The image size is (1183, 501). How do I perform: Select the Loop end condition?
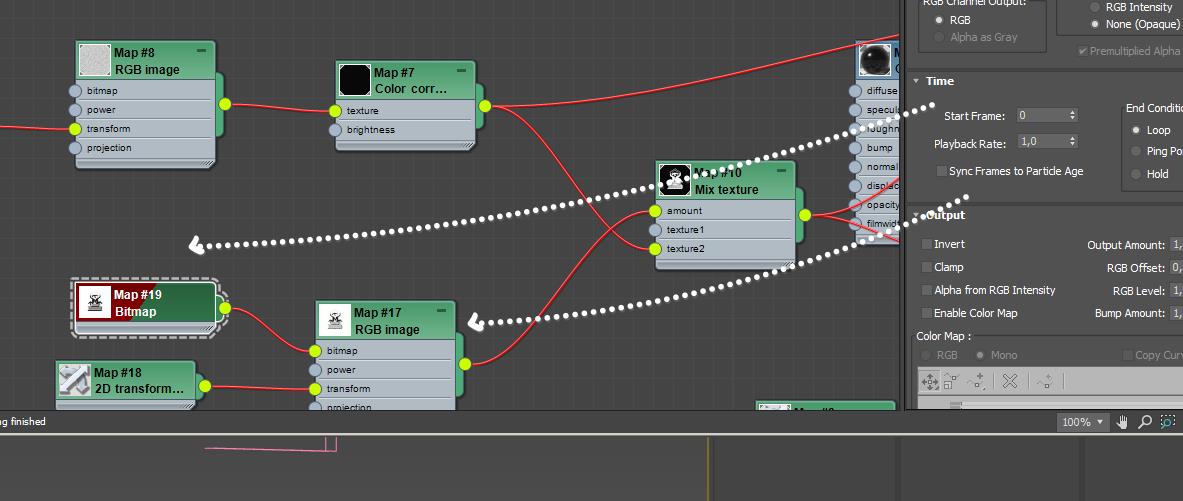[1137, 130]
